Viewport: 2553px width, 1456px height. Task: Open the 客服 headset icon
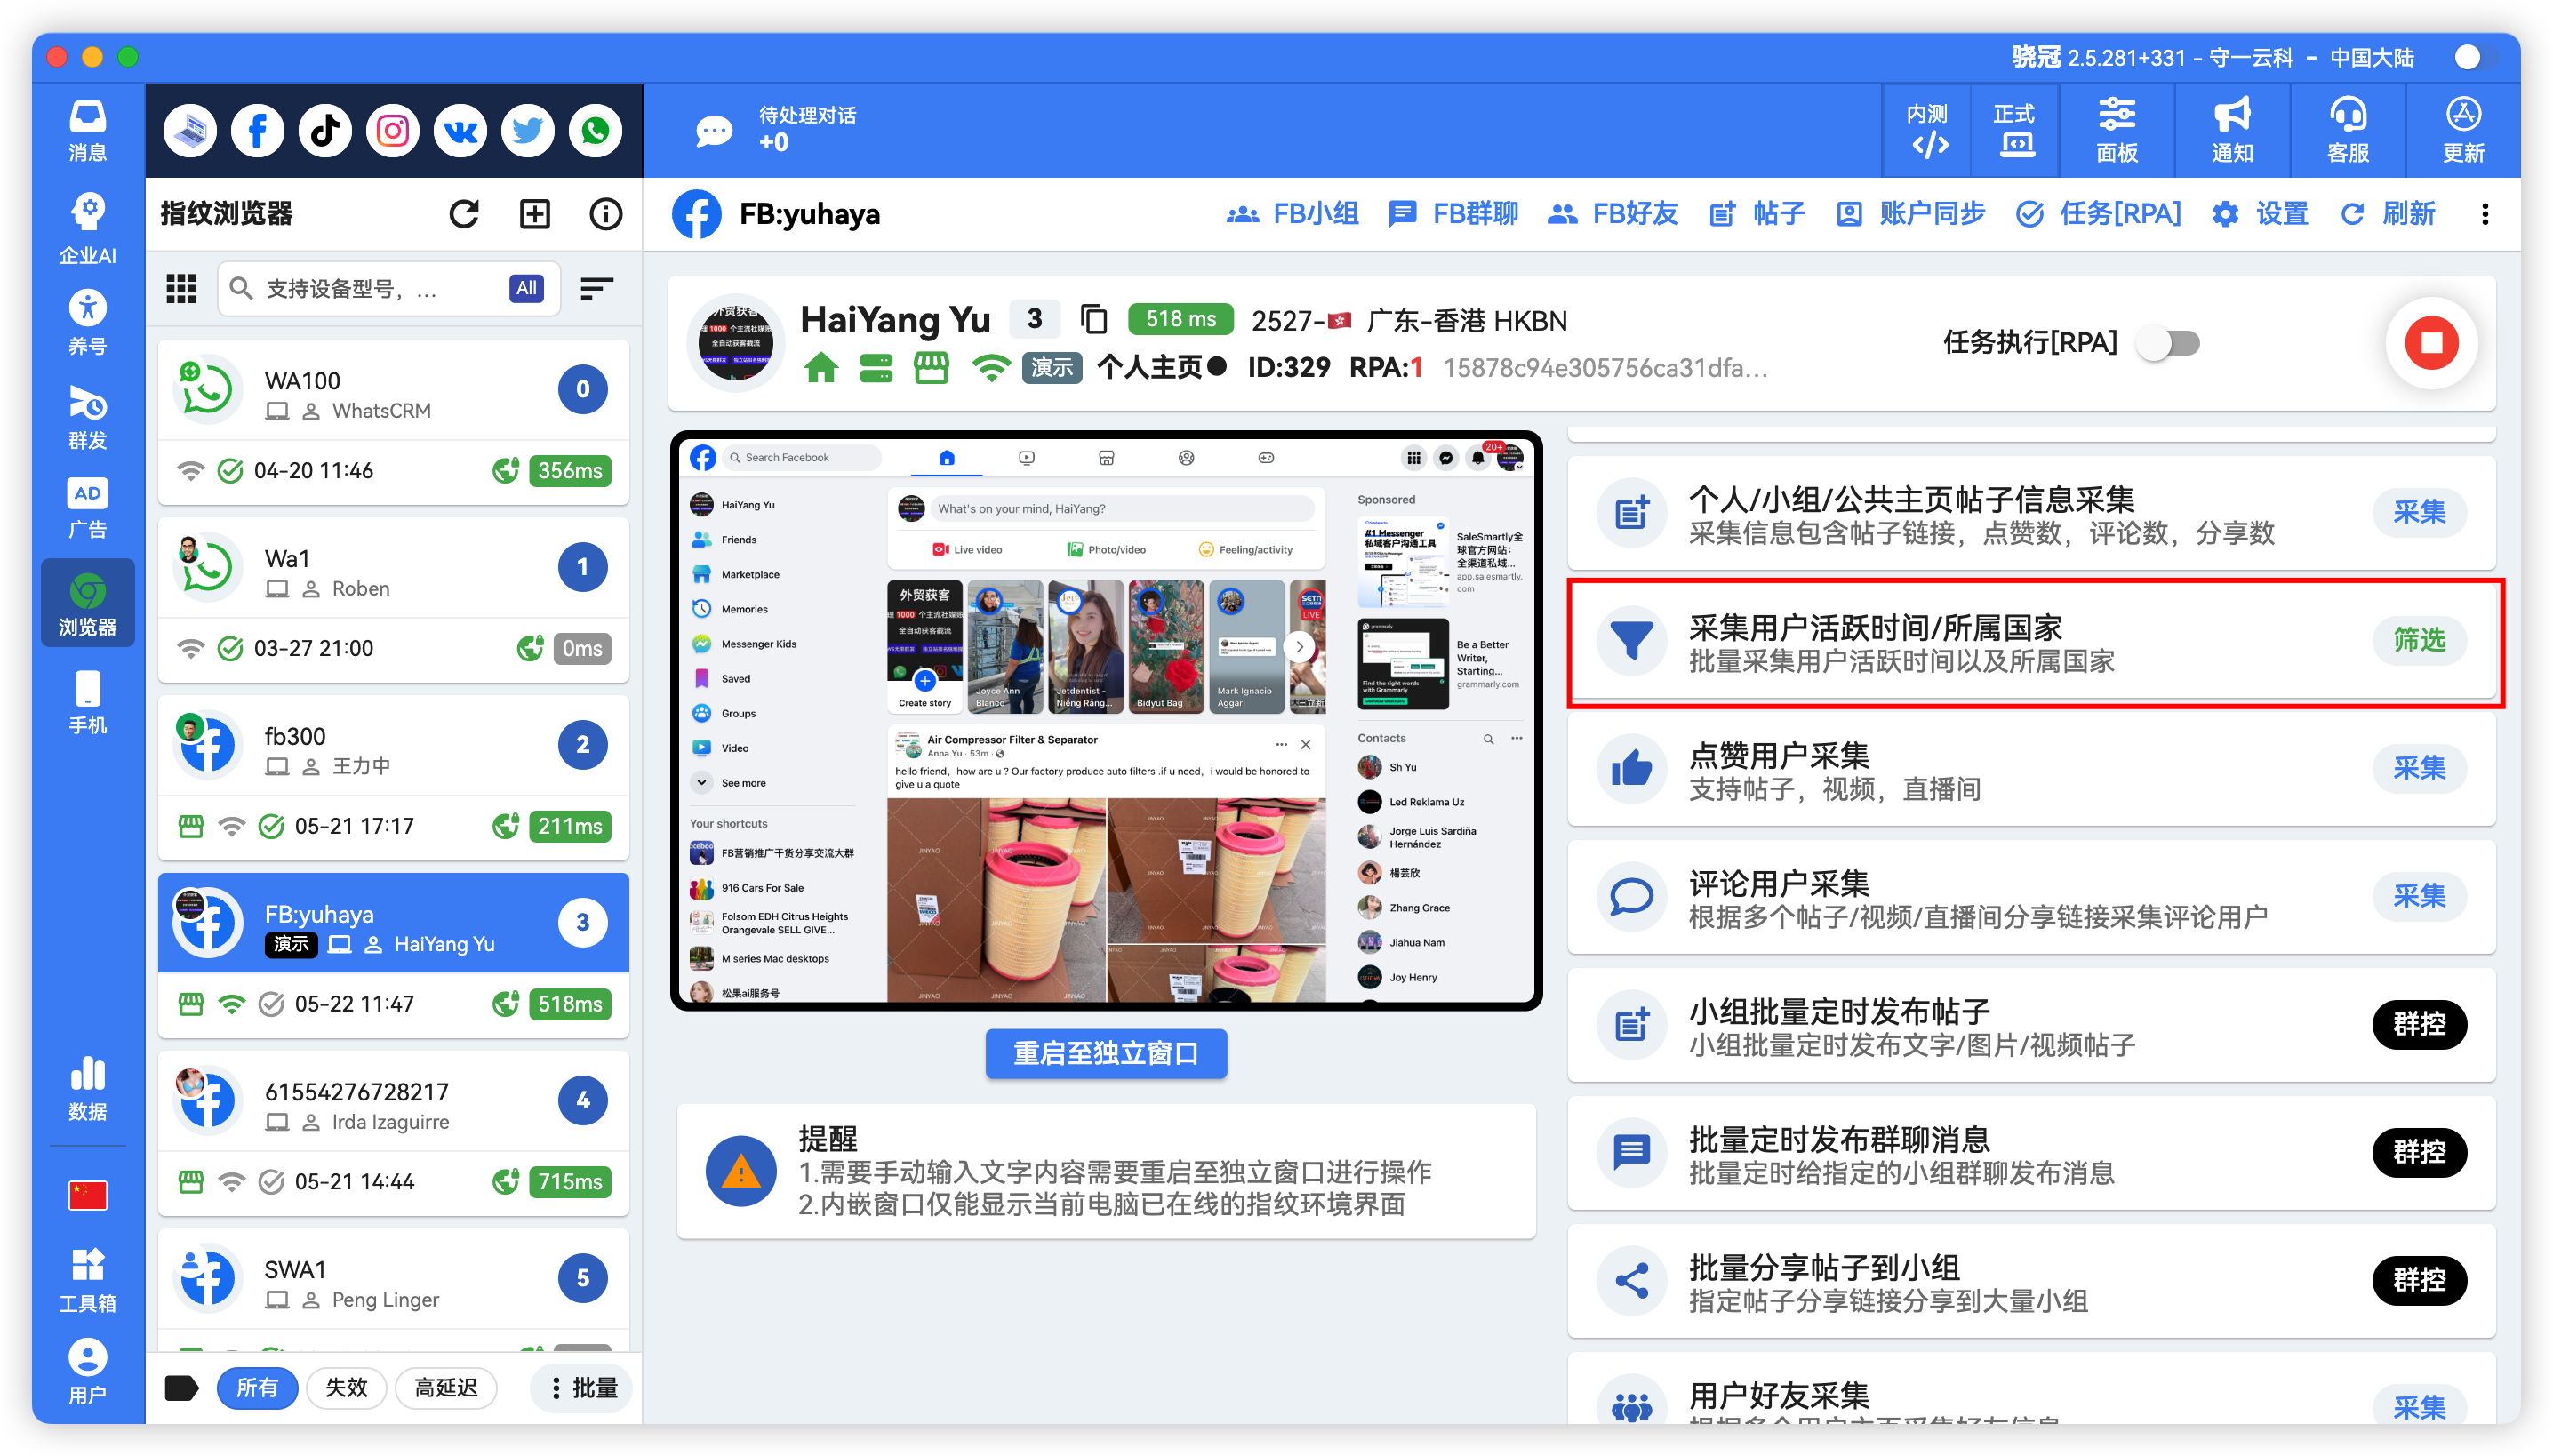click(x=2346, y=128)
